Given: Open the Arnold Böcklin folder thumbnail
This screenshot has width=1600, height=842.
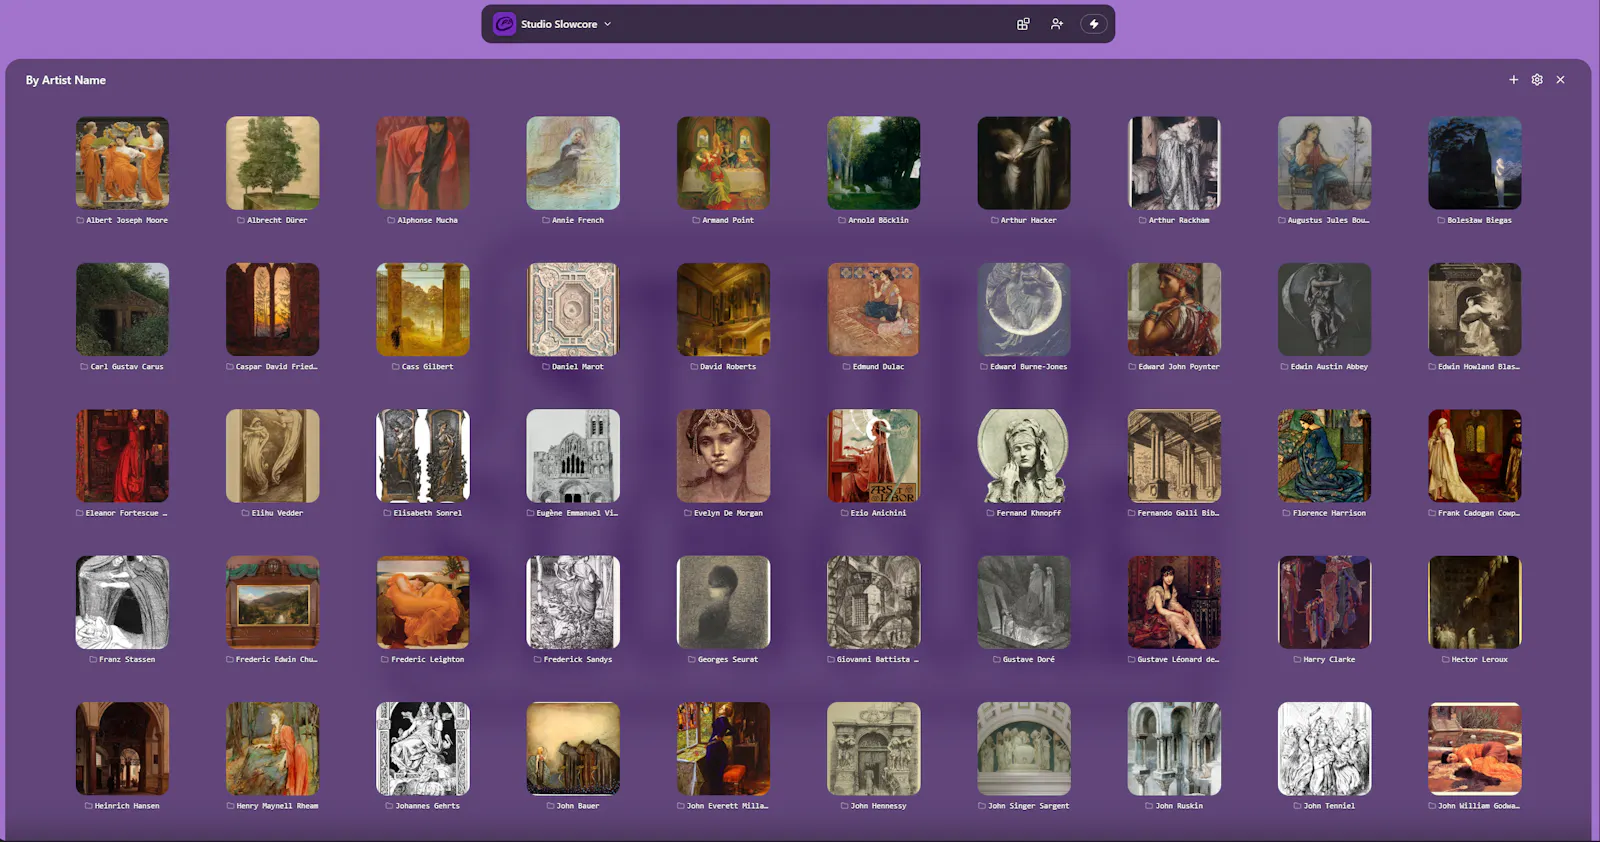Looking at the screenshot, I should point(874,163).
